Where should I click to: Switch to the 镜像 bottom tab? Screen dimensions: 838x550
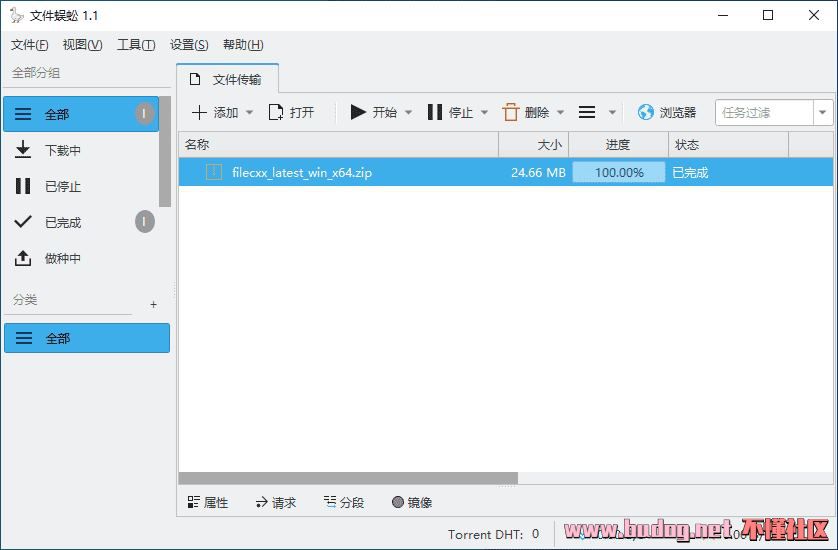tap(412, 503)
